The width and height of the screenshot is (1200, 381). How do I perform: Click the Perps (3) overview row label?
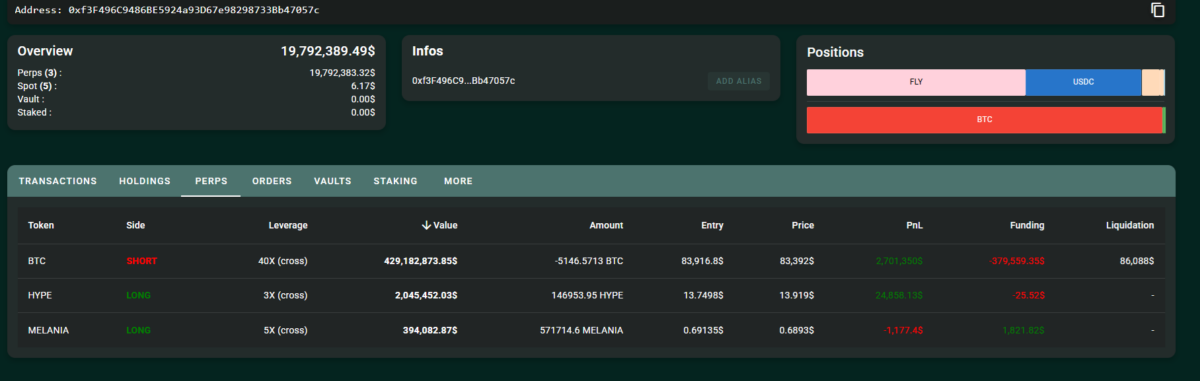(x=39, y=73)
